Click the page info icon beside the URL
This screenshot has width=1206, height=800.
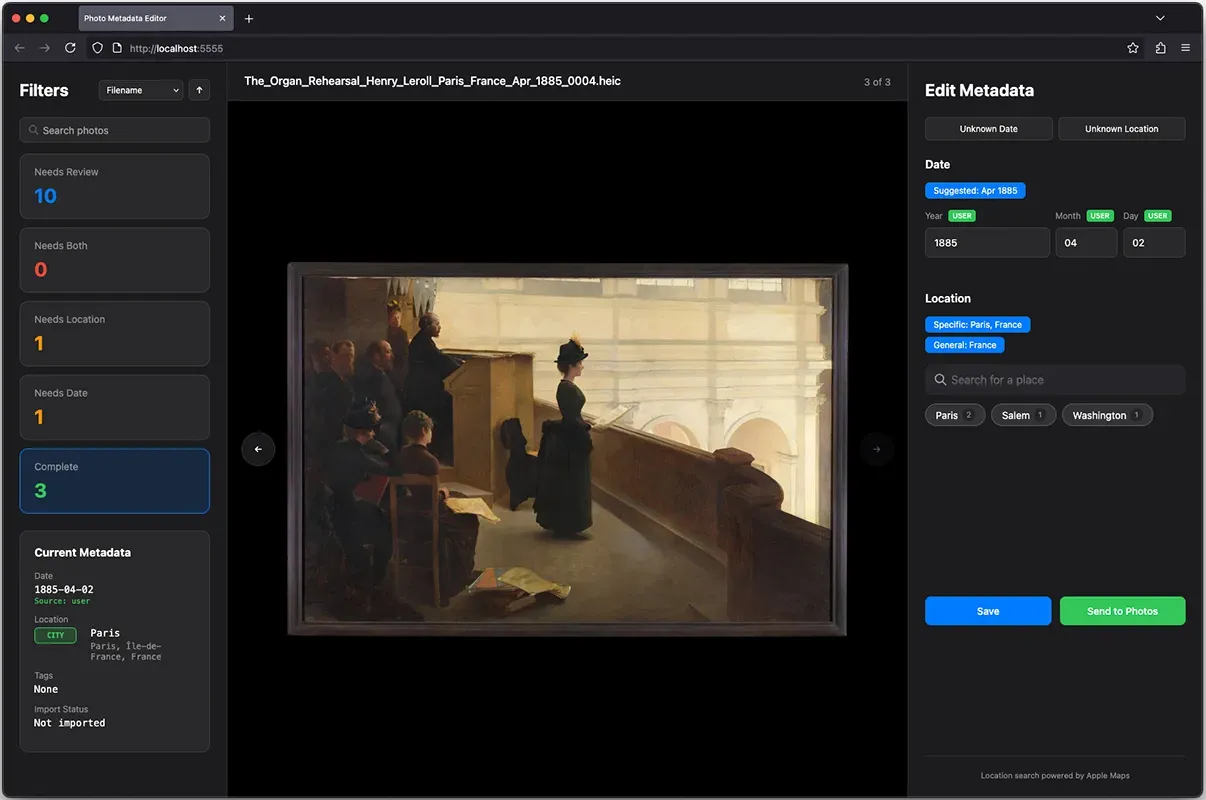click(116, 48)
